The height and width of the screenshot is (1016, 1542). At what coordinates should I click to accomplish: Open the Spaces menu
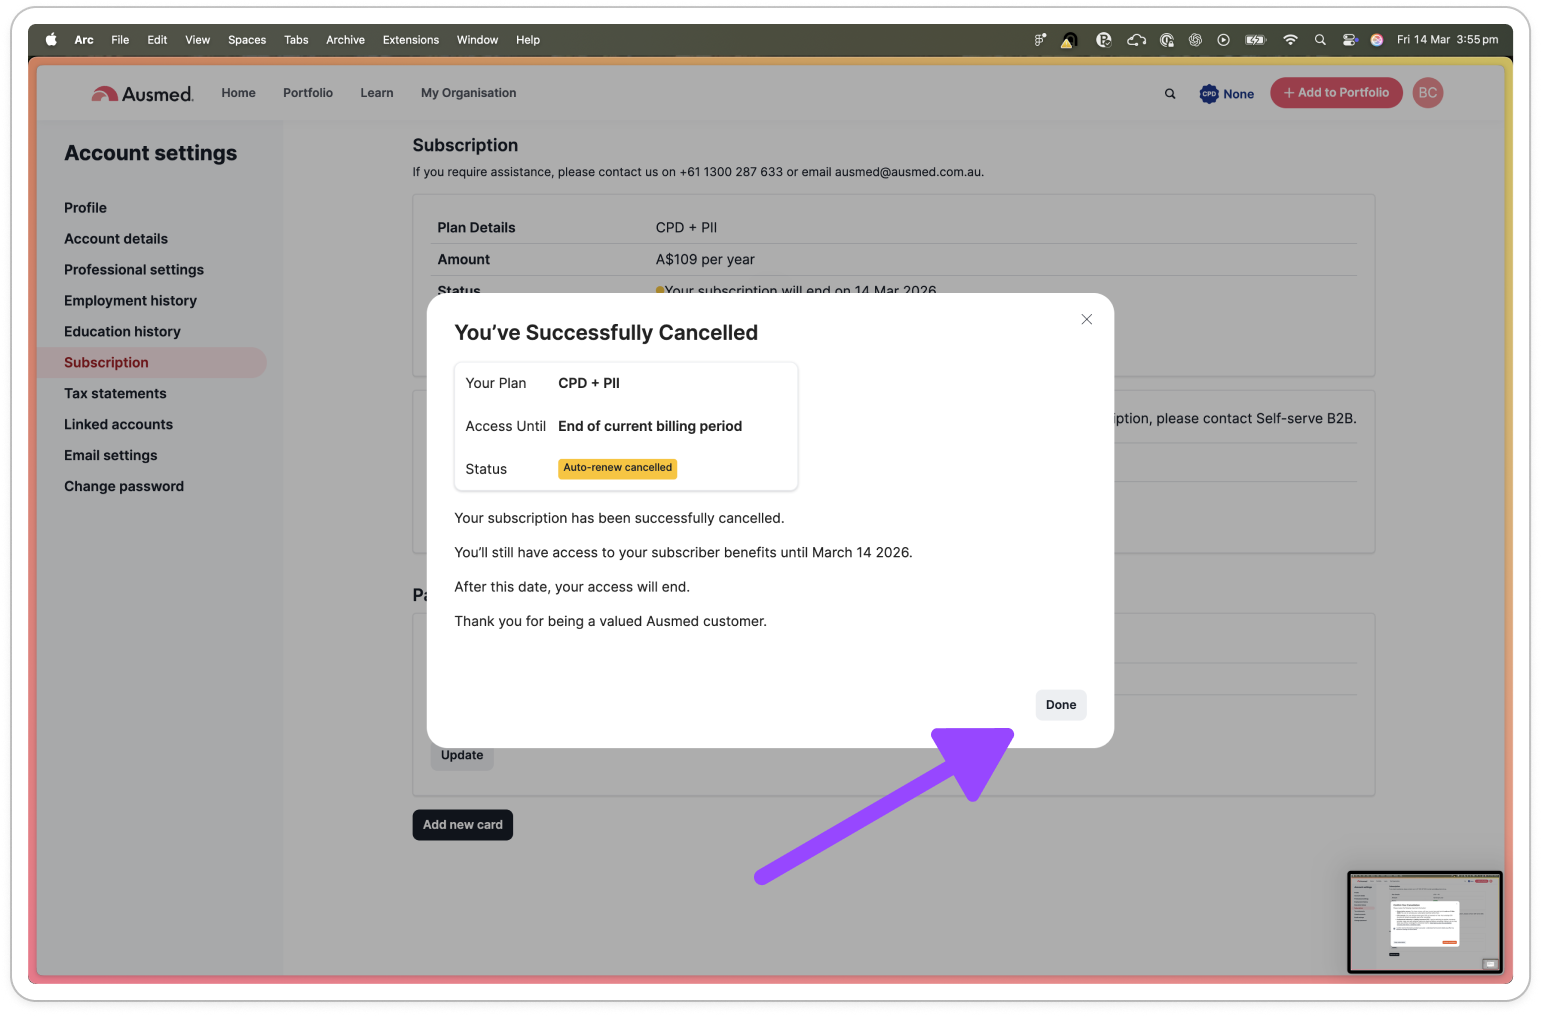point(247,40)
